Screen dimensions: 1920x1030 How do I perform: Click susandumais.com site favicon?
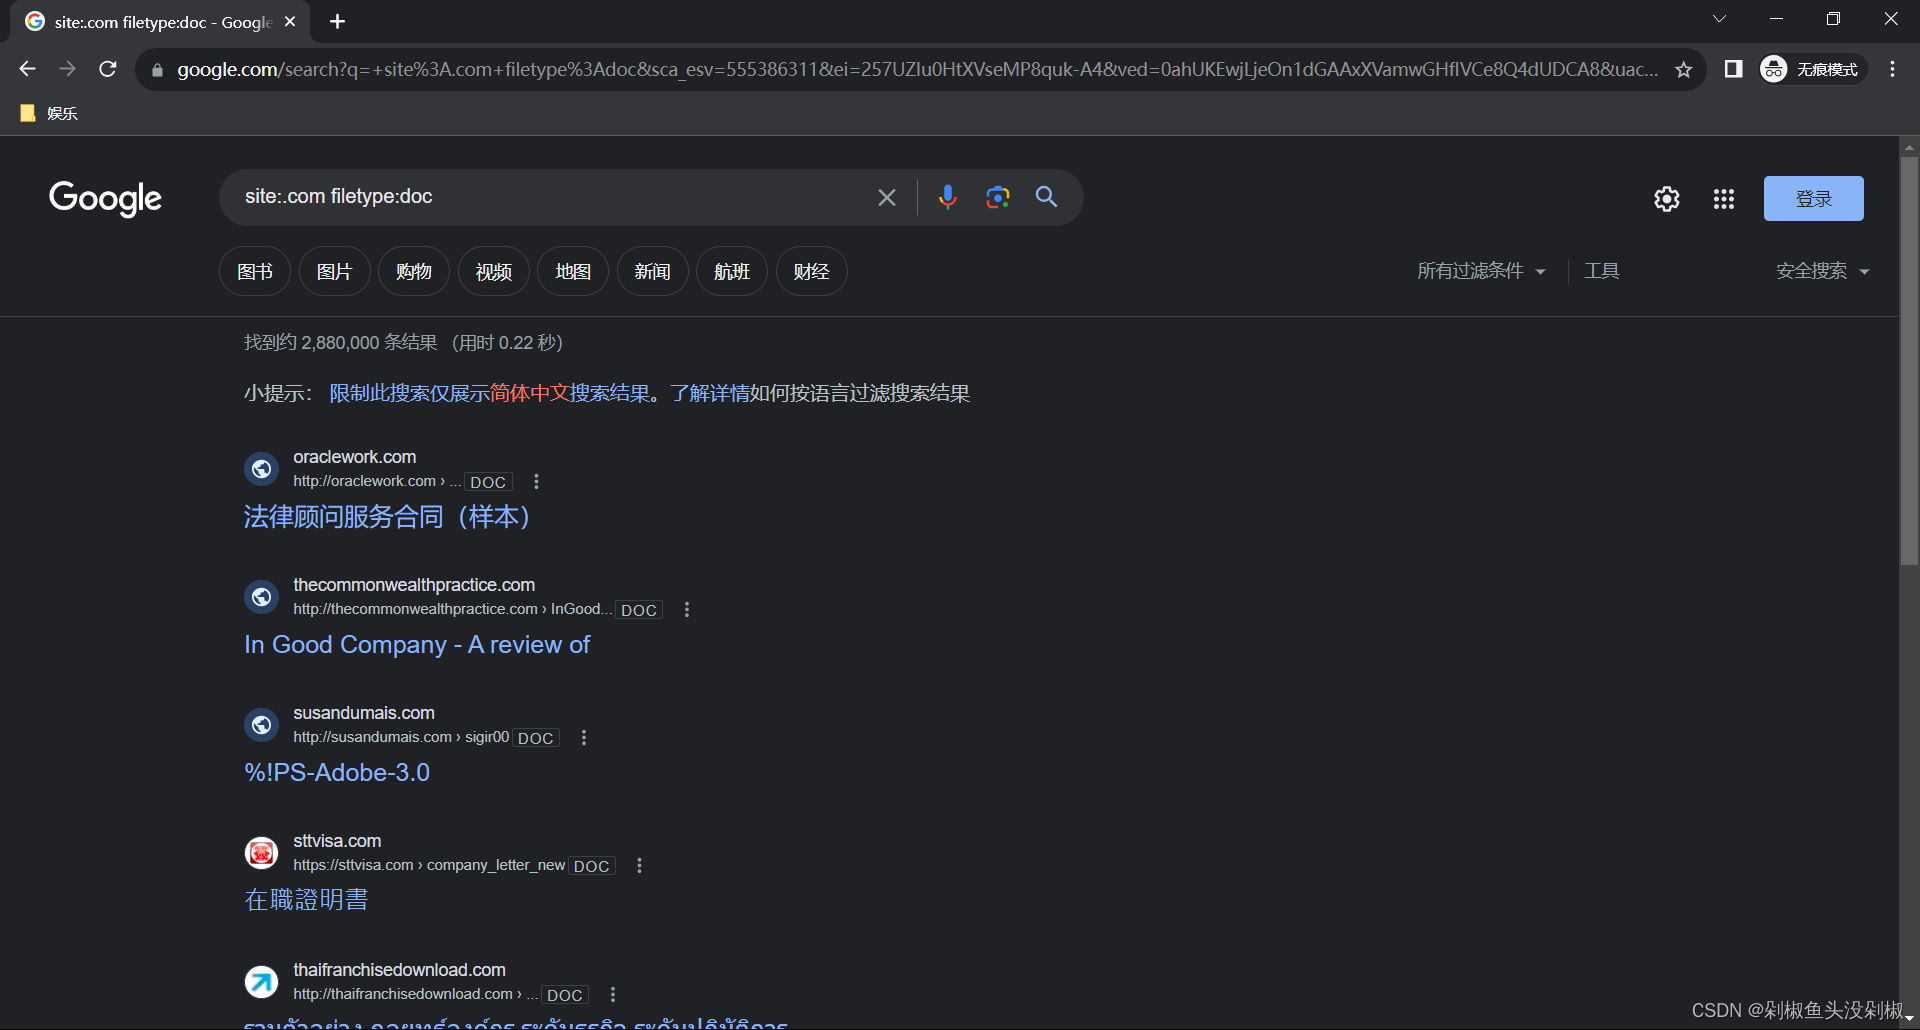pos(262,725)
